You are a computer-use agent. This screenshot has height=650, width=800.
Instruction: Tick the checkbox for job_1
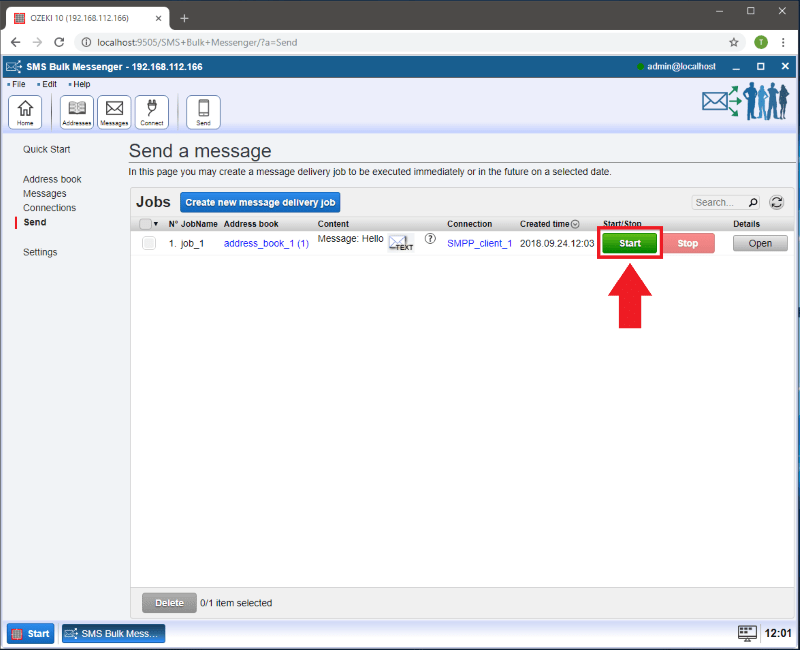(x=149, y=243)
